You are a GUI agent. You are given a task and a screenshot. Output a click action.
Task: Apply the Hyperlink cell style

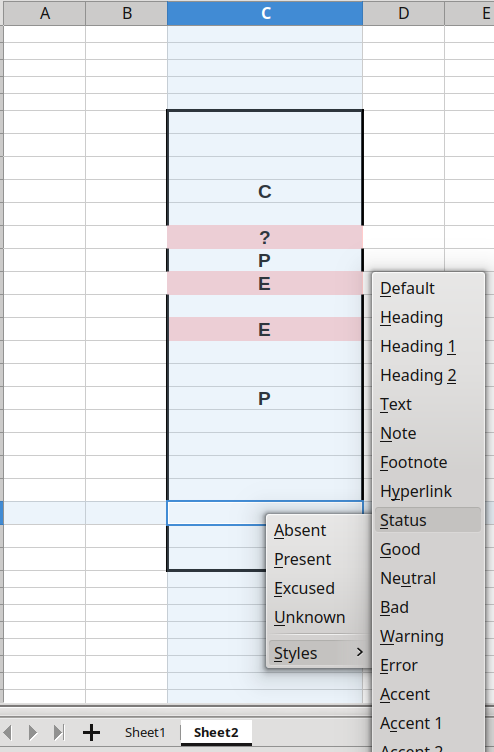428,491
